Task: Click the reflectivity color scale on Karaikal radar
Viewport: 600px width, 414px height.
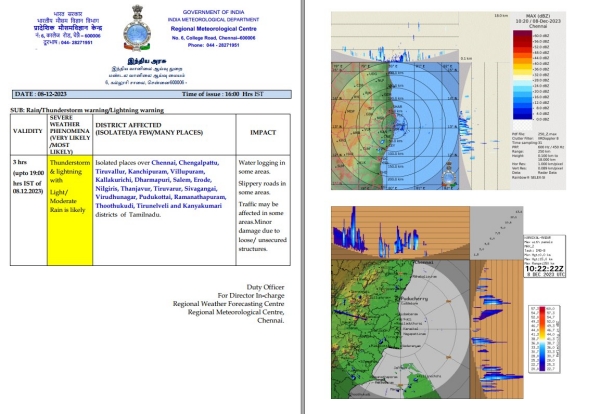Action: (545, 339)
